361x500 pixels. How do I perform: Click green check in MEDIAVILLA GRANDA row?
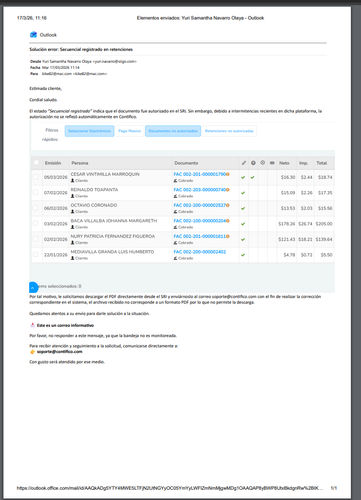(x=243, y=255)
